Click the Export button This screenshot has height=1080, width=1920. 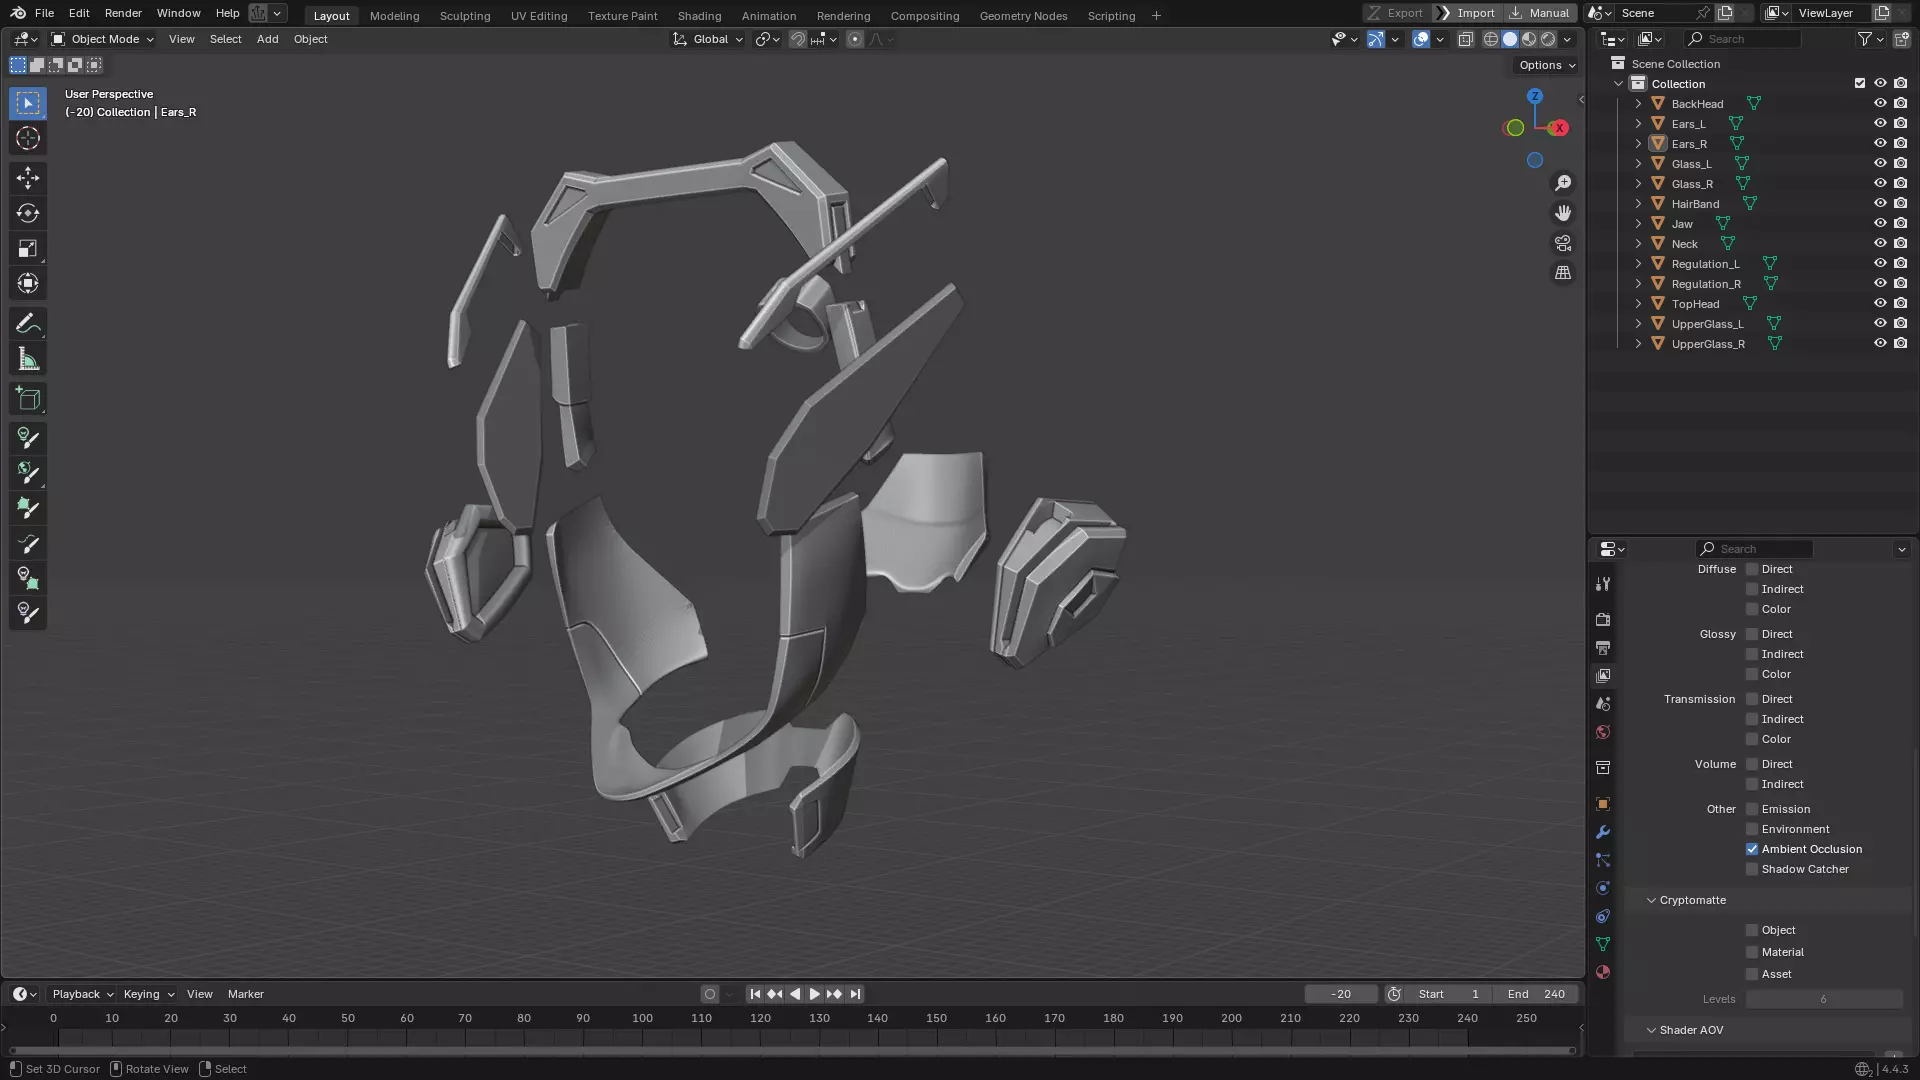pos(1395,13)
